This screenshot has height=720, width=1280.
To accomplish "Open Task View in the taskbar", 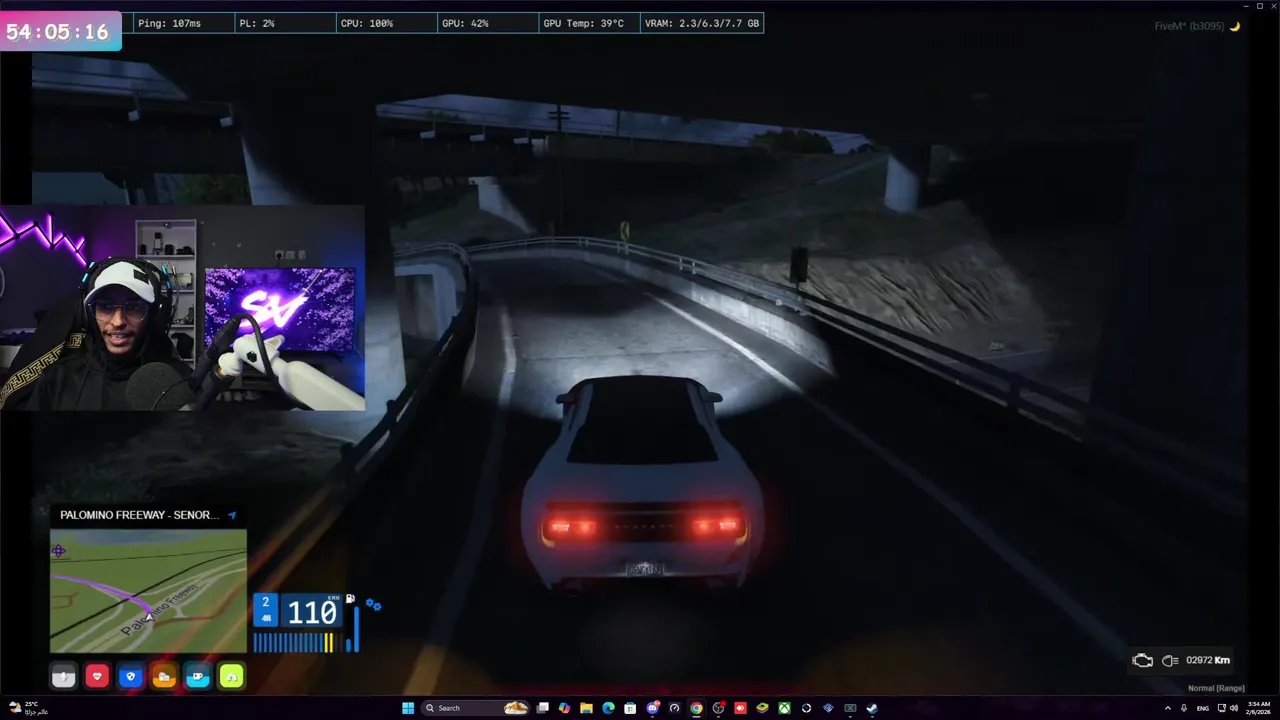I will 543,708.
